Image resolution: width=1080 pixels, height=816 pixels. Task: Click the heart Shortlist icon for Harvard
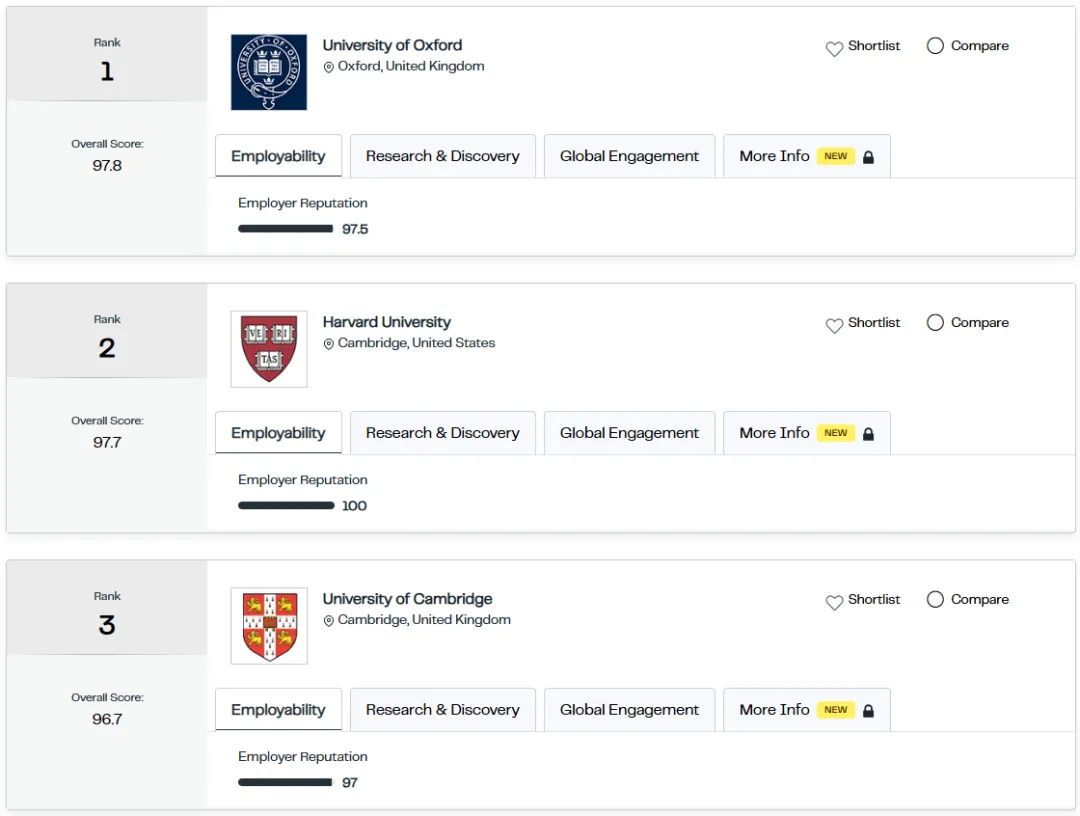834,325
